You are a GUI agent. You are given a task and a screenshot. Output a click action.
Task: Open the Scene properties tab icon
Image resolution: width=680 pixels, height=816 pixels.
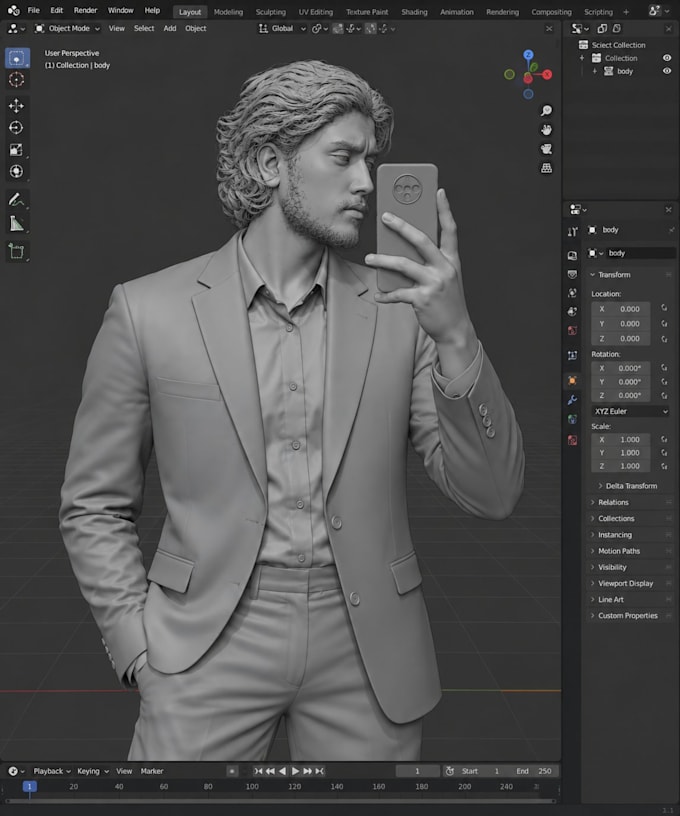pos(572,312)
